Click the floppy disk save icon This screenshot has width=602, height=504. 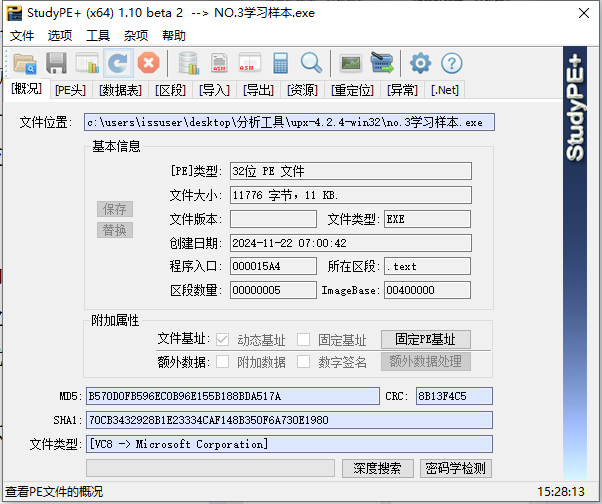pos(56,63)
